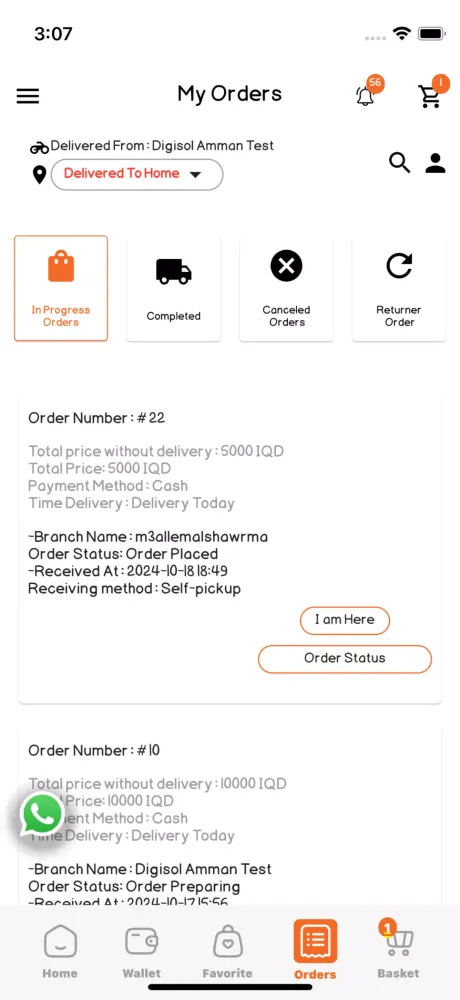The height and width of the screenshot is (1000, 460).
Task: Open the Wallet tab
Action: (142, 952)
